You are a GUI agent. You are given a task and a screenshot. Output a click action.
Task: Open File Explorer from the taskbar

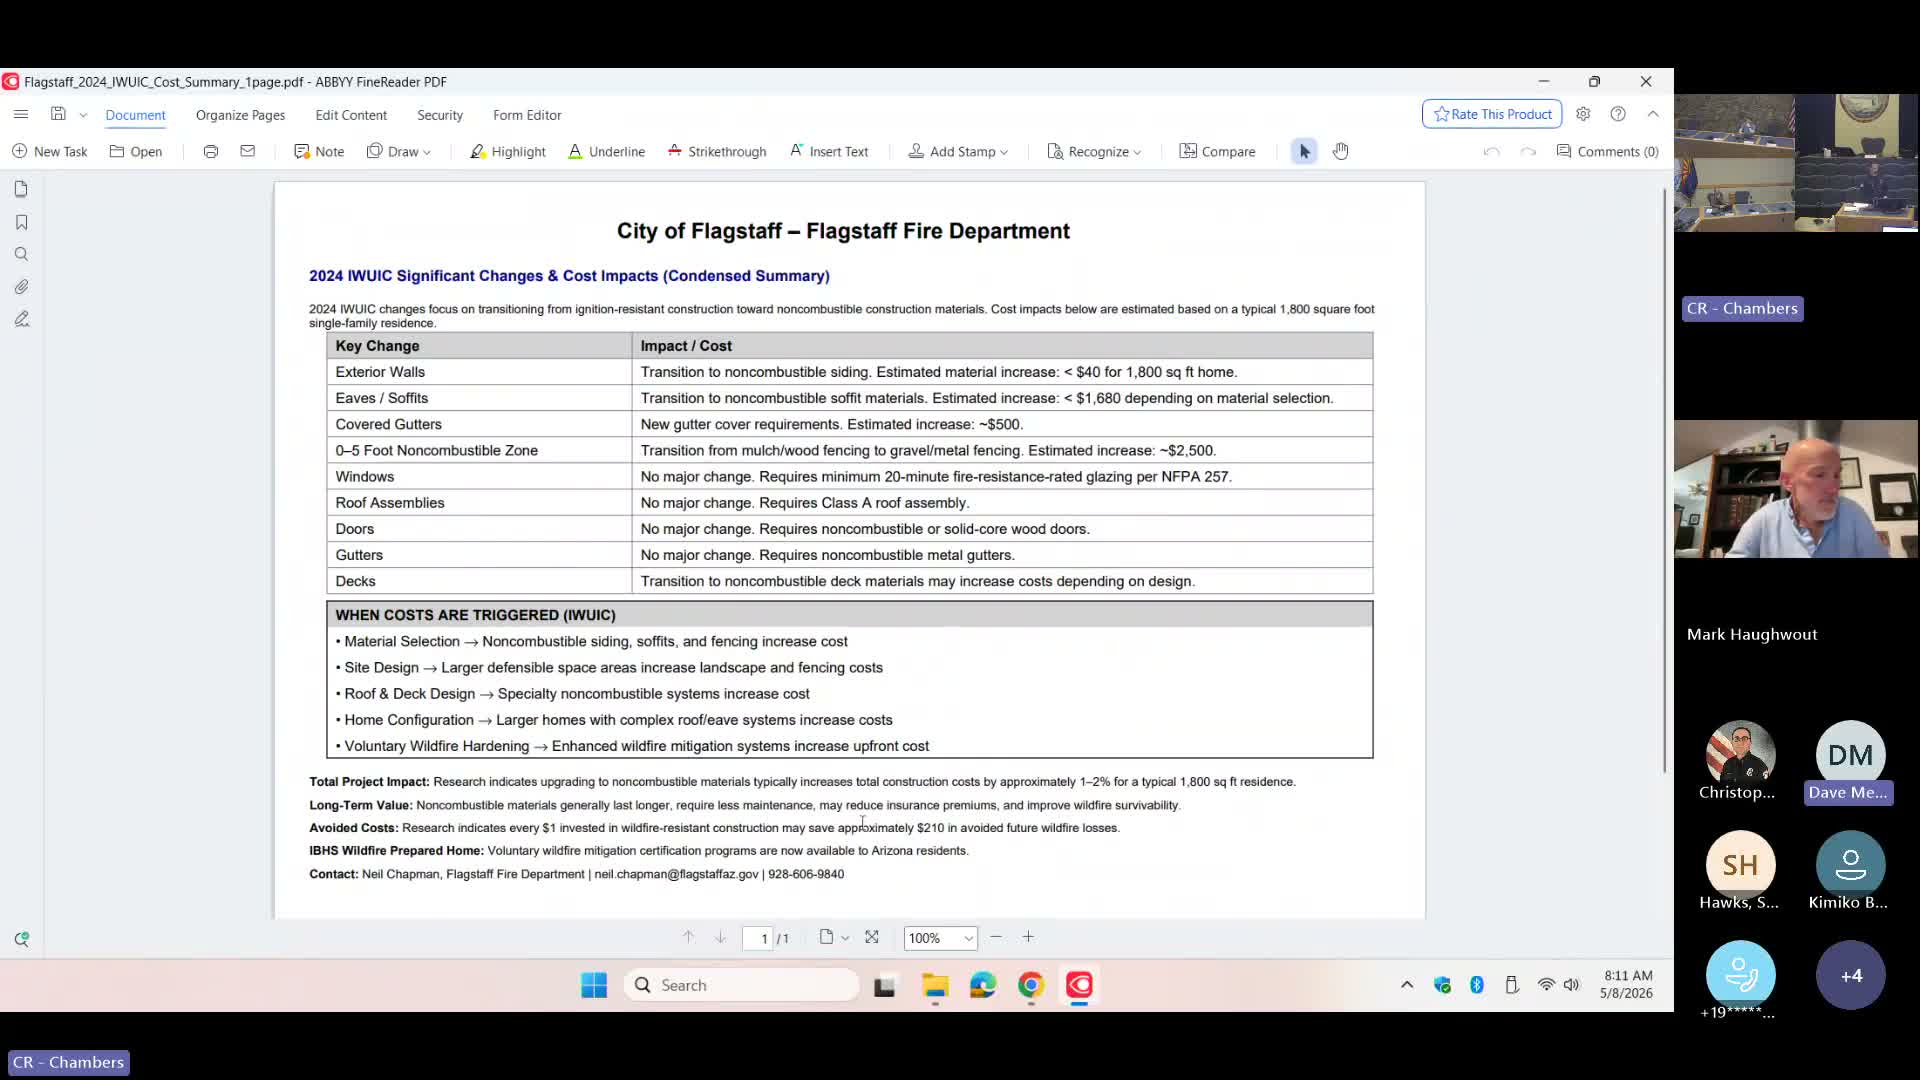coord(935,985)
